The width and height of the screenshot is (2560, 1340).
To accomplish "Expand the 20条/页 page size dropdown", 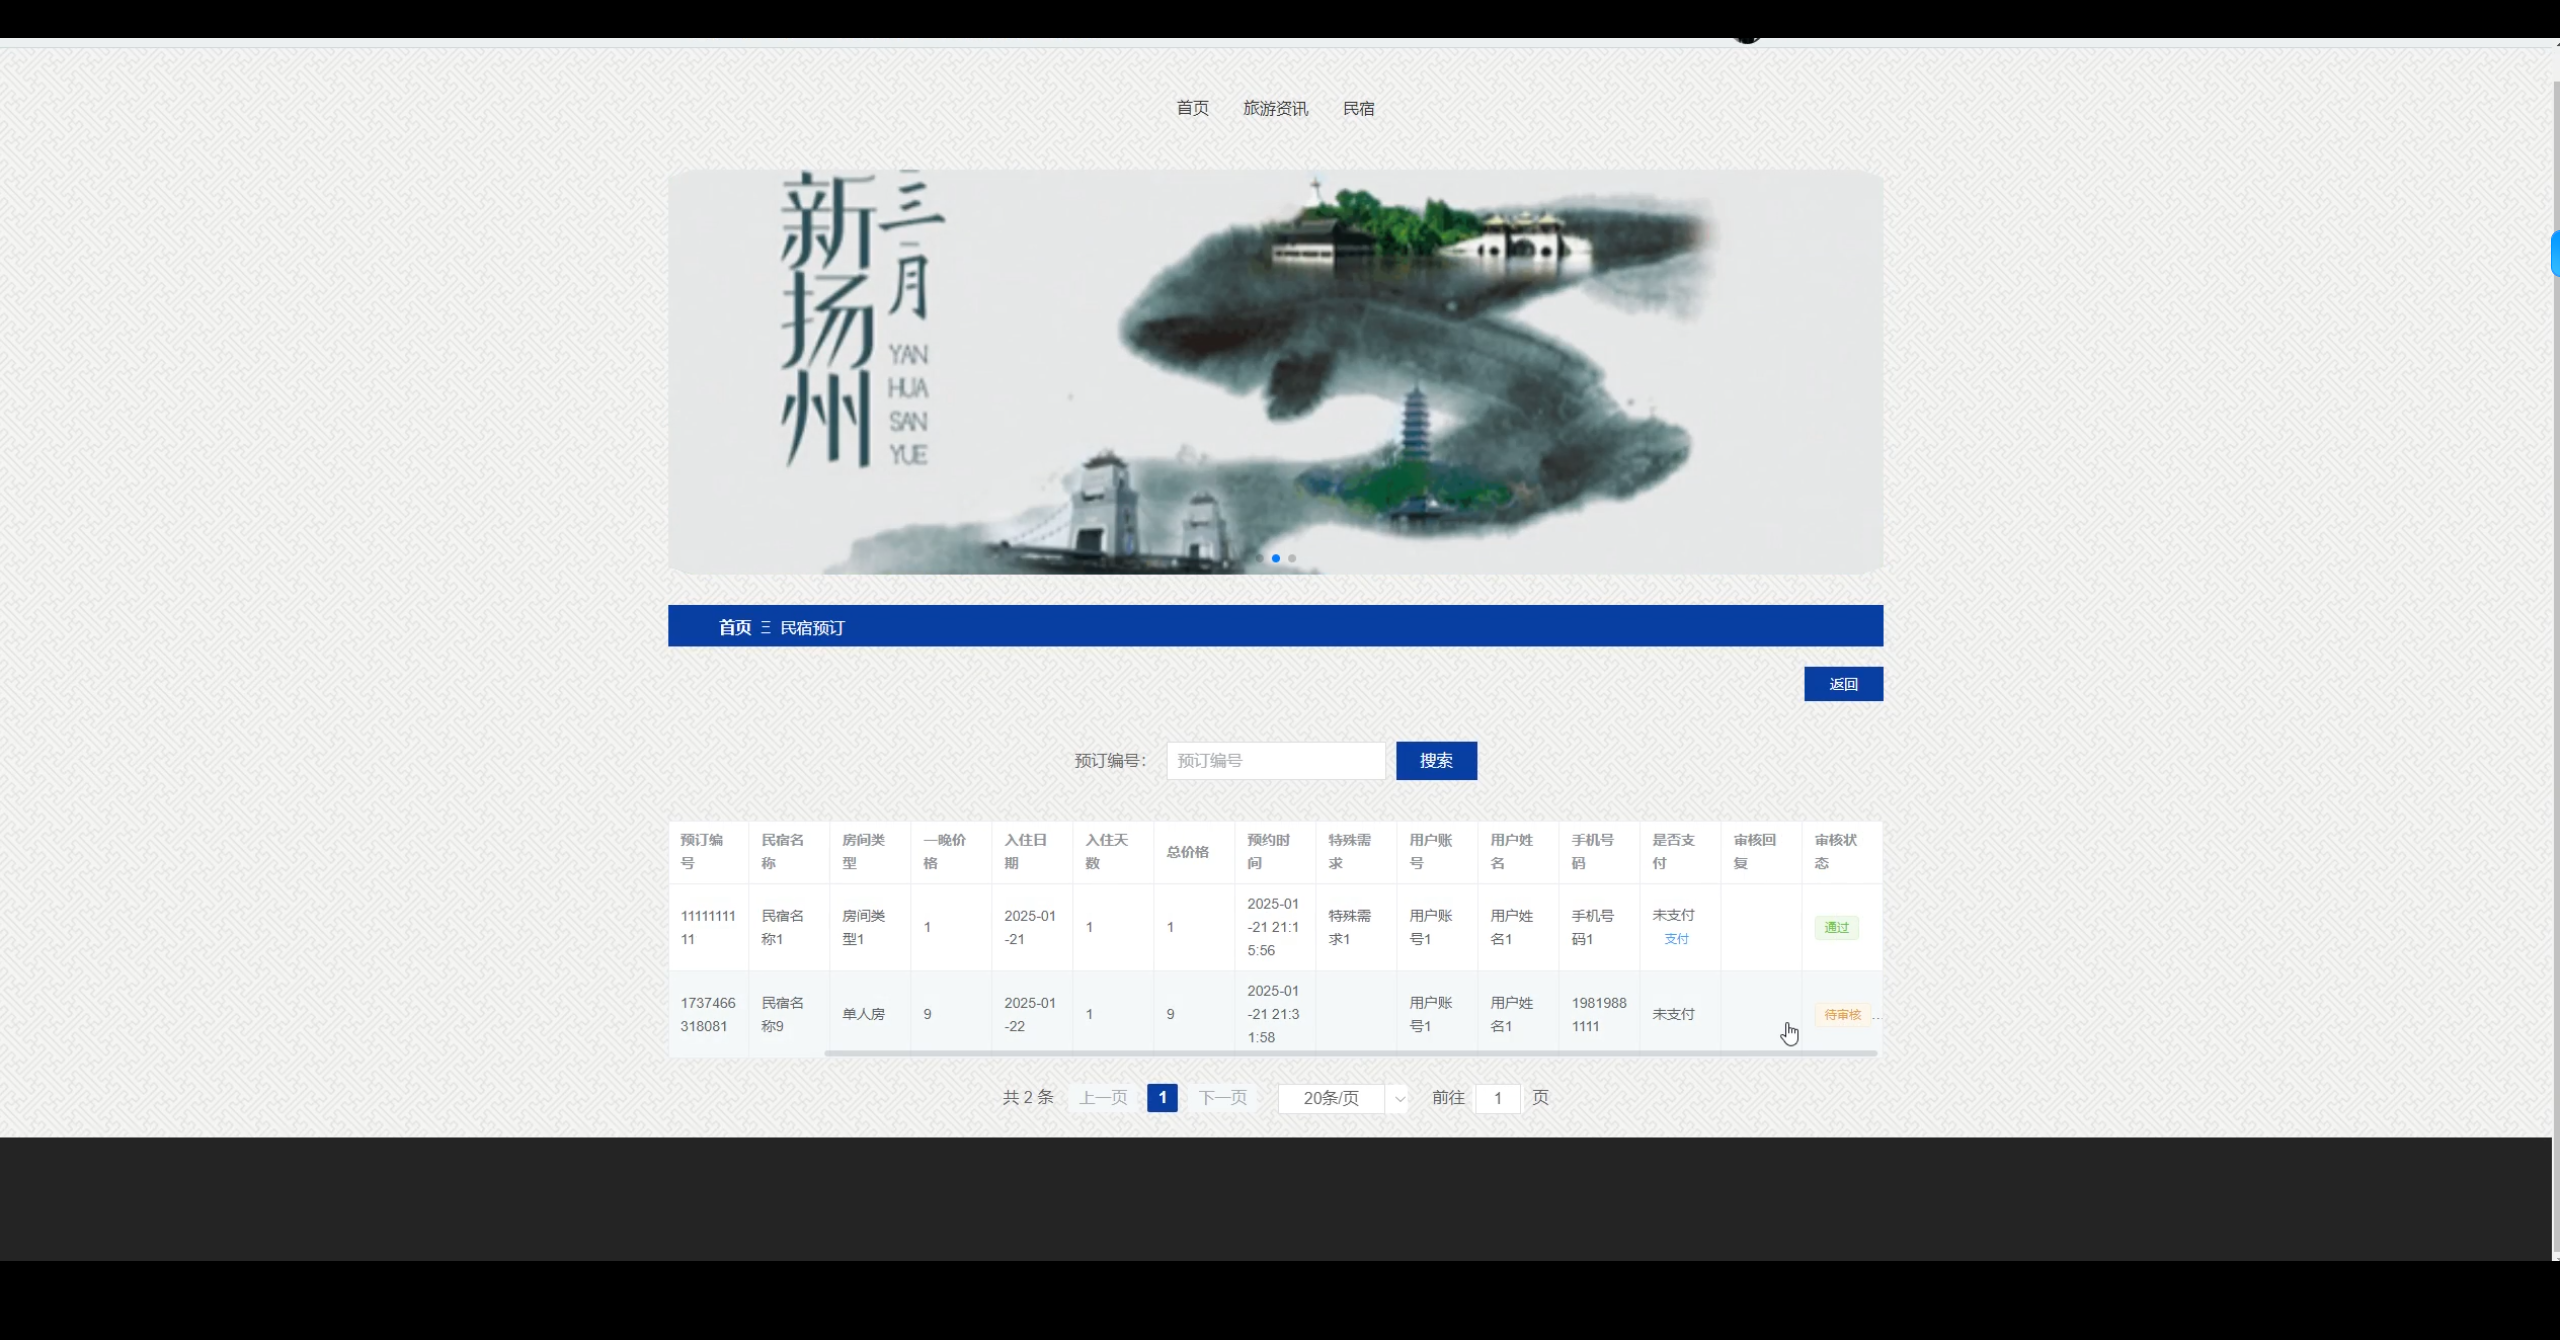I will click(x=1331, y=1098).
